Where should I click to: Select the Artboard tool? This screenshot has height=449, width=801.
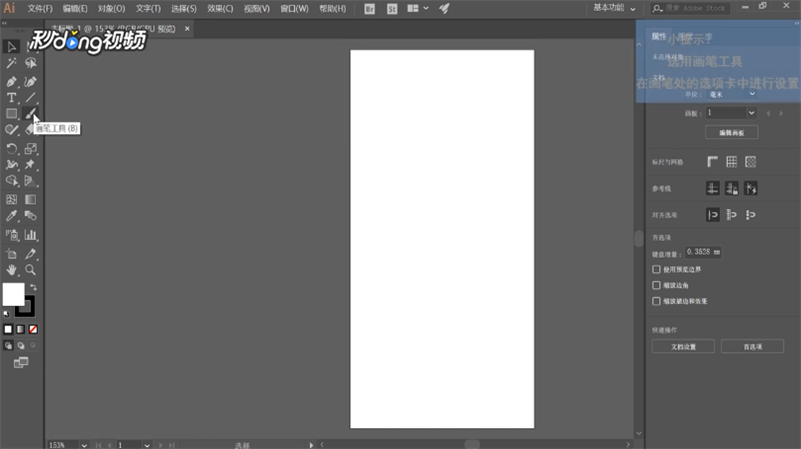pyautogui.click(x=11, y=254)
